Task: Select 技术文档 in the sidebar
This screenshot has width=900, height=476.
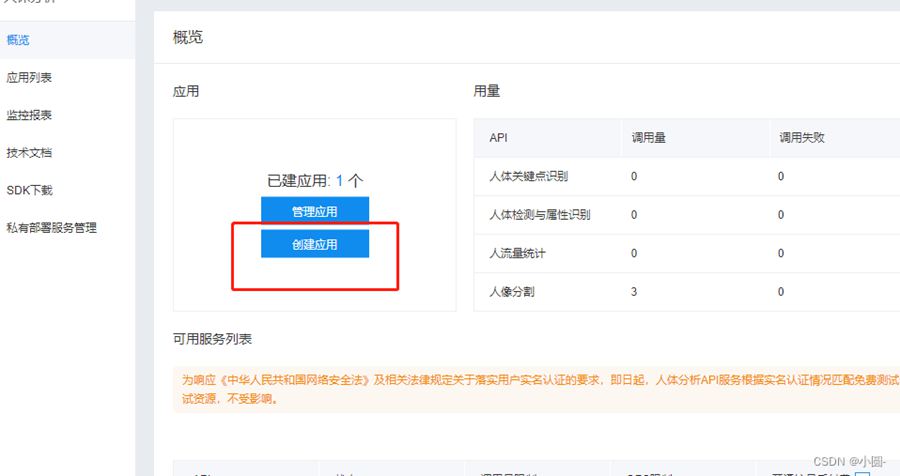Action: [x=29, y=152]
